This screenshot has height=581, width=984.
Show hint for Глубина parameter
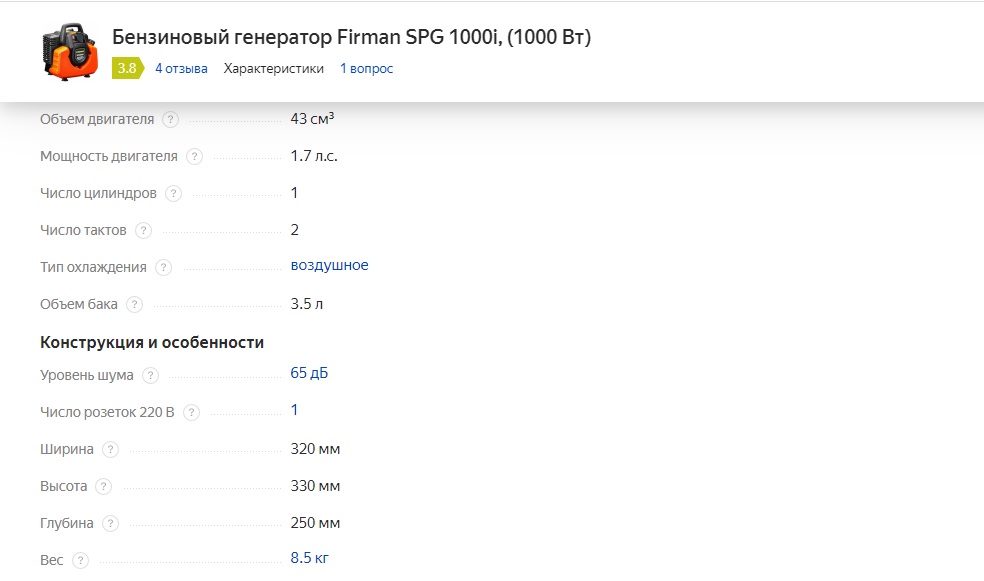(110, 523)
